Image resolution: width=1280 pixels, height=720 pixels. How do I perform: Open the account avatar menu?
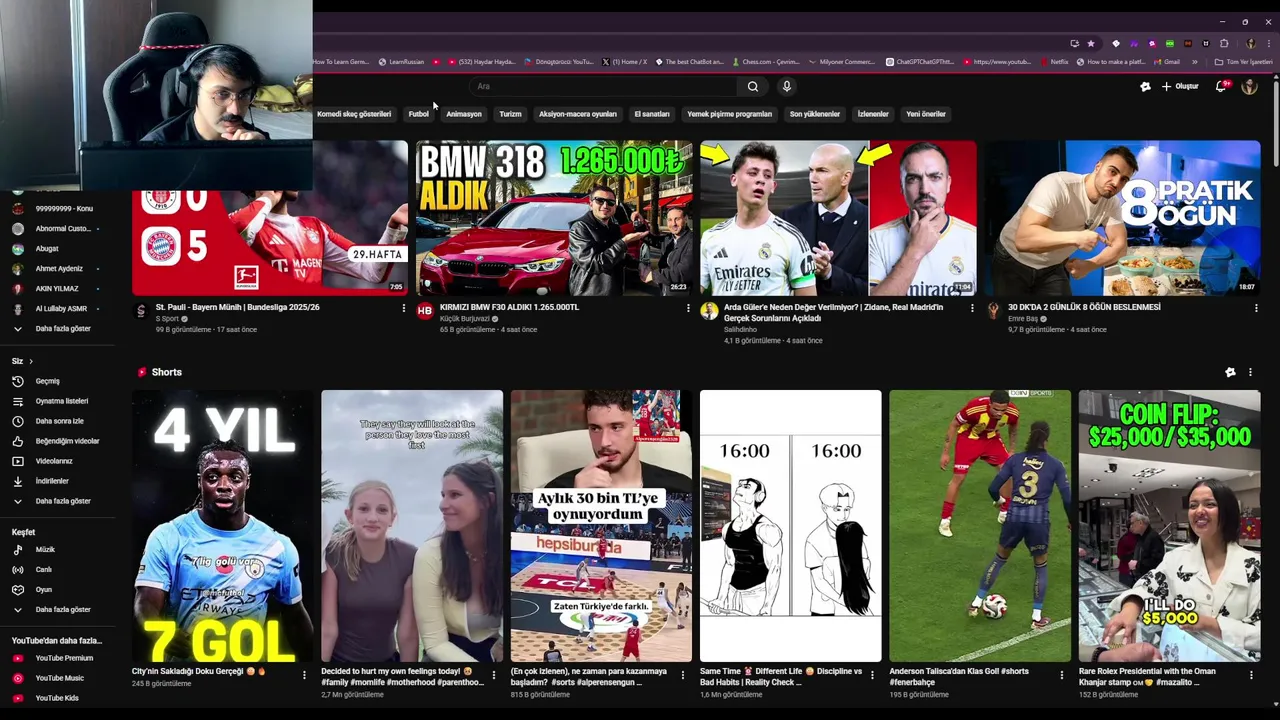[1249, 87]
